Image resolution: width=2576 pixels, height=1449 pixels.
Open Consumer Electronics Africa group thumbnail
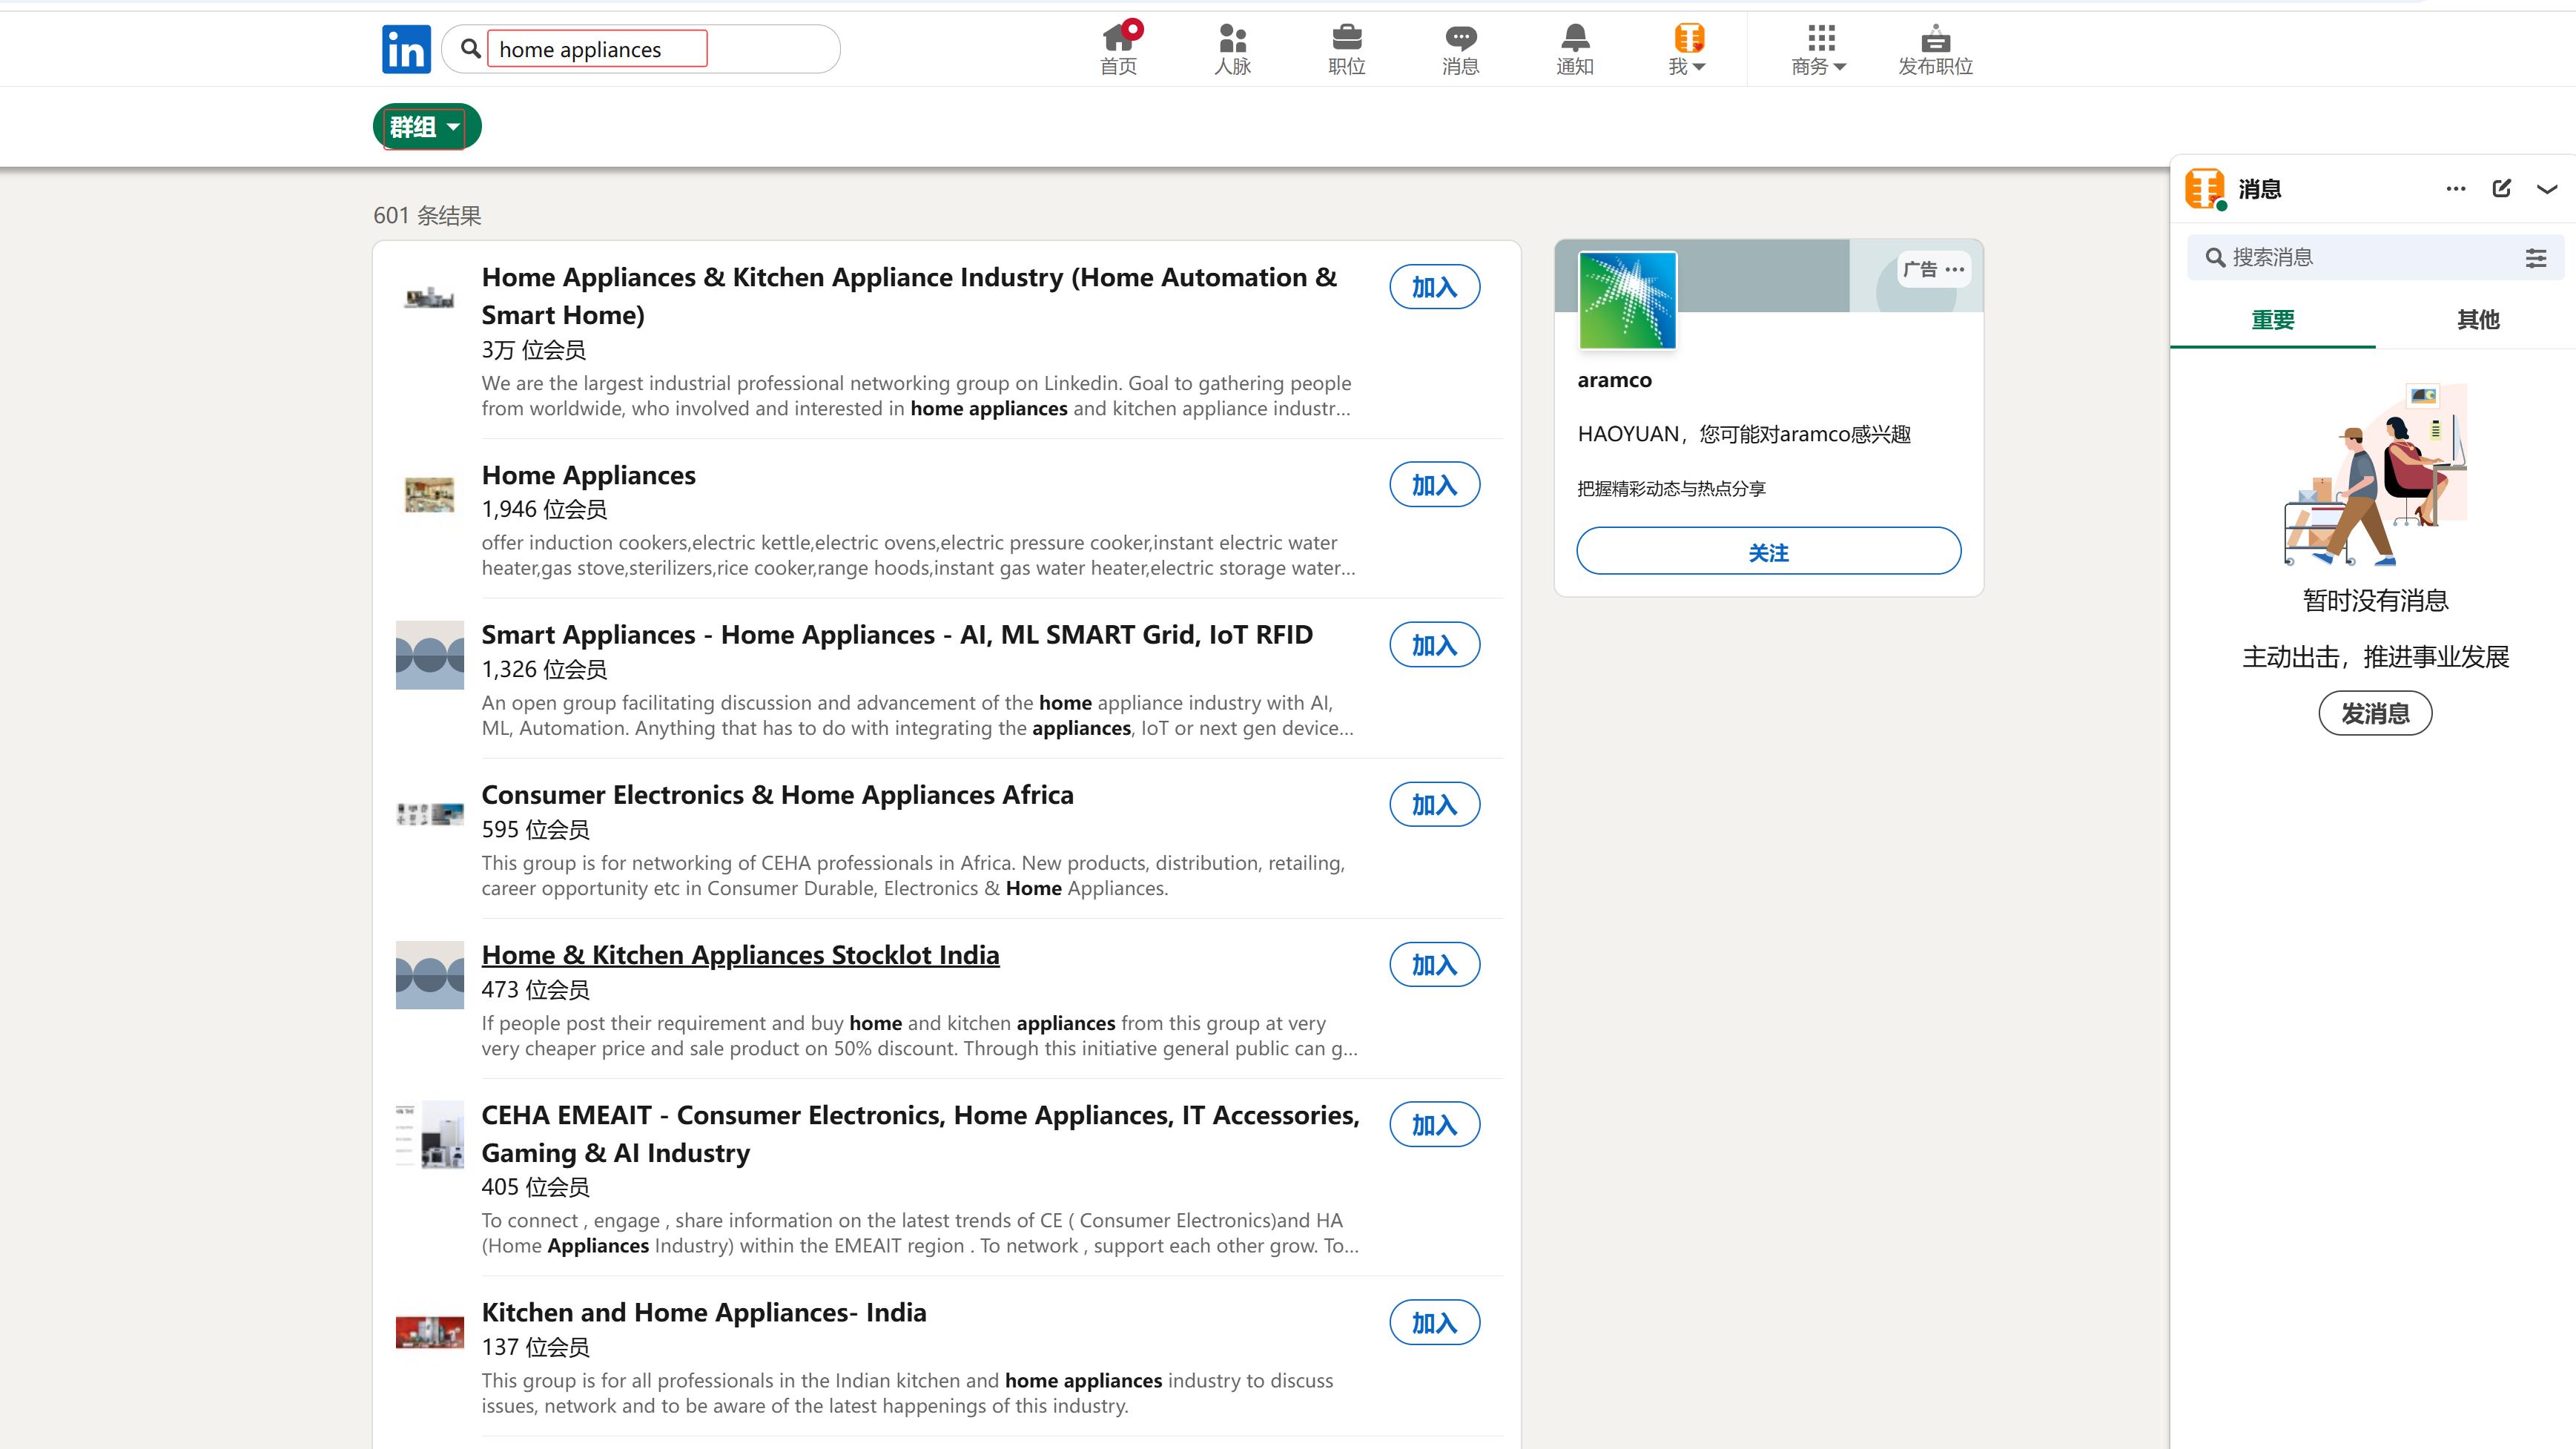[430, 814]
